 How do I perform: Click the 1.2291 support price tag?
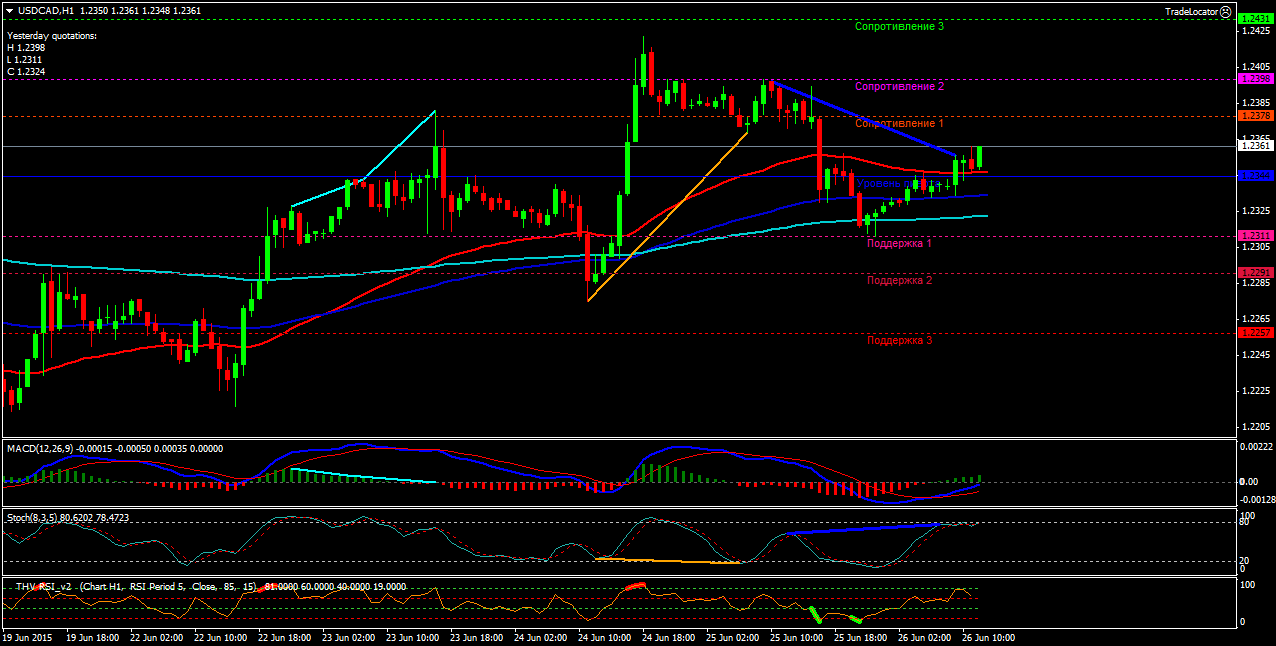[1255, 272]
